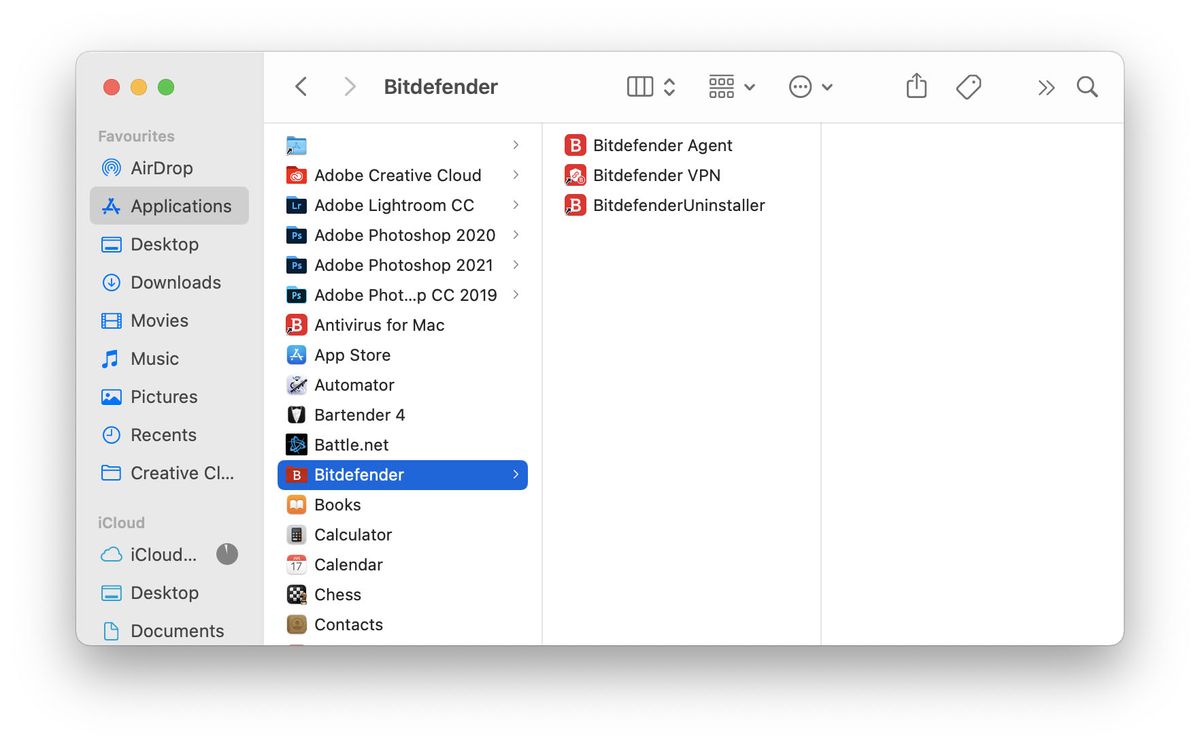Open Downloads from the sidebar
1200x746 pixels.
(176, 282)
